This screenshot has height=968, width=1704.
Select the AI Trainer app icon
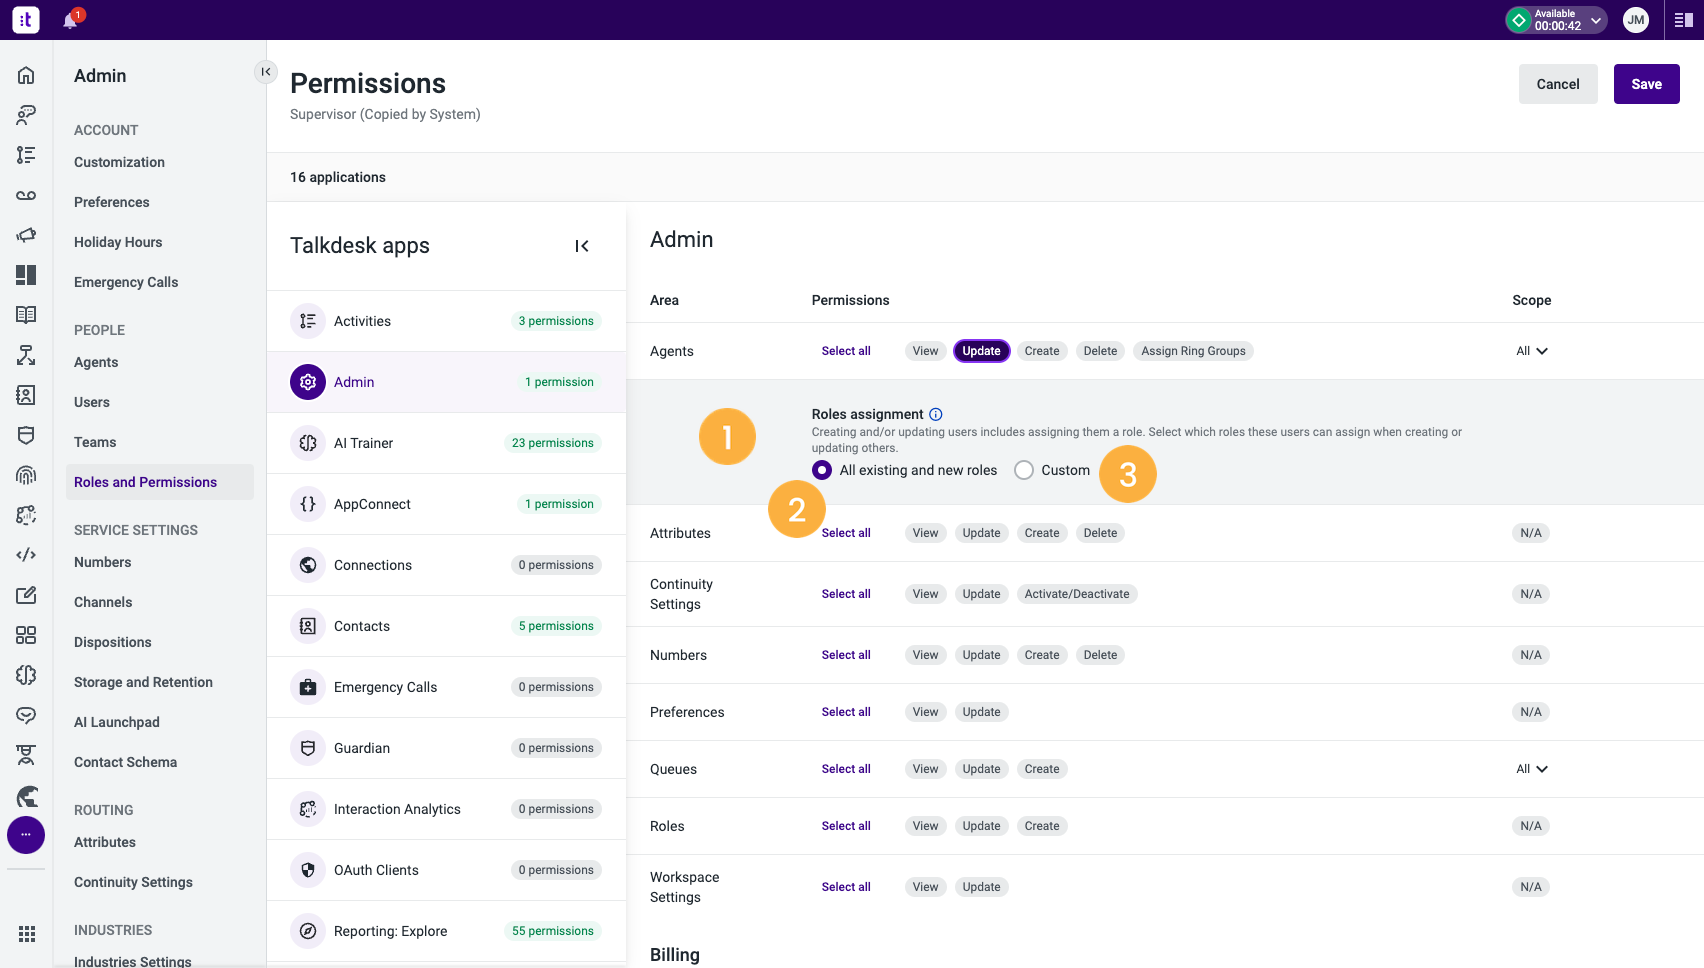click(x=307, y=443)
